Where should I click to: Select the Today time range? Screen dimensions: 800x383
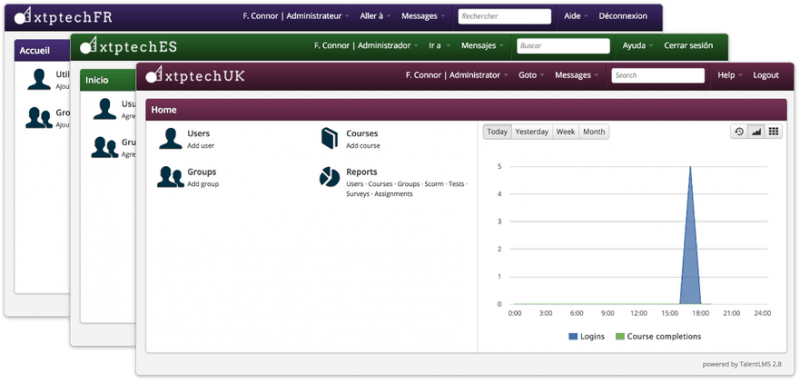point(497,132)
